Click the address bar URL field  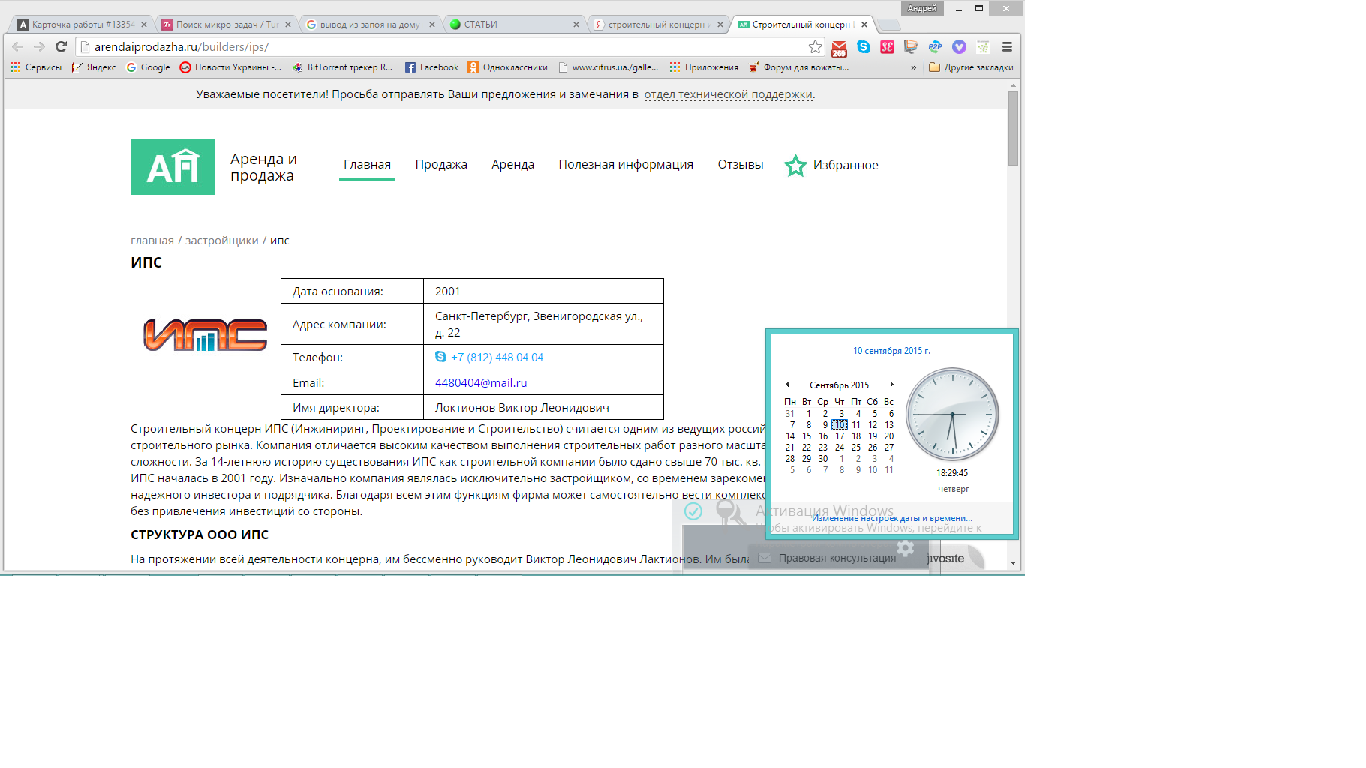click(x=440, y=46)
